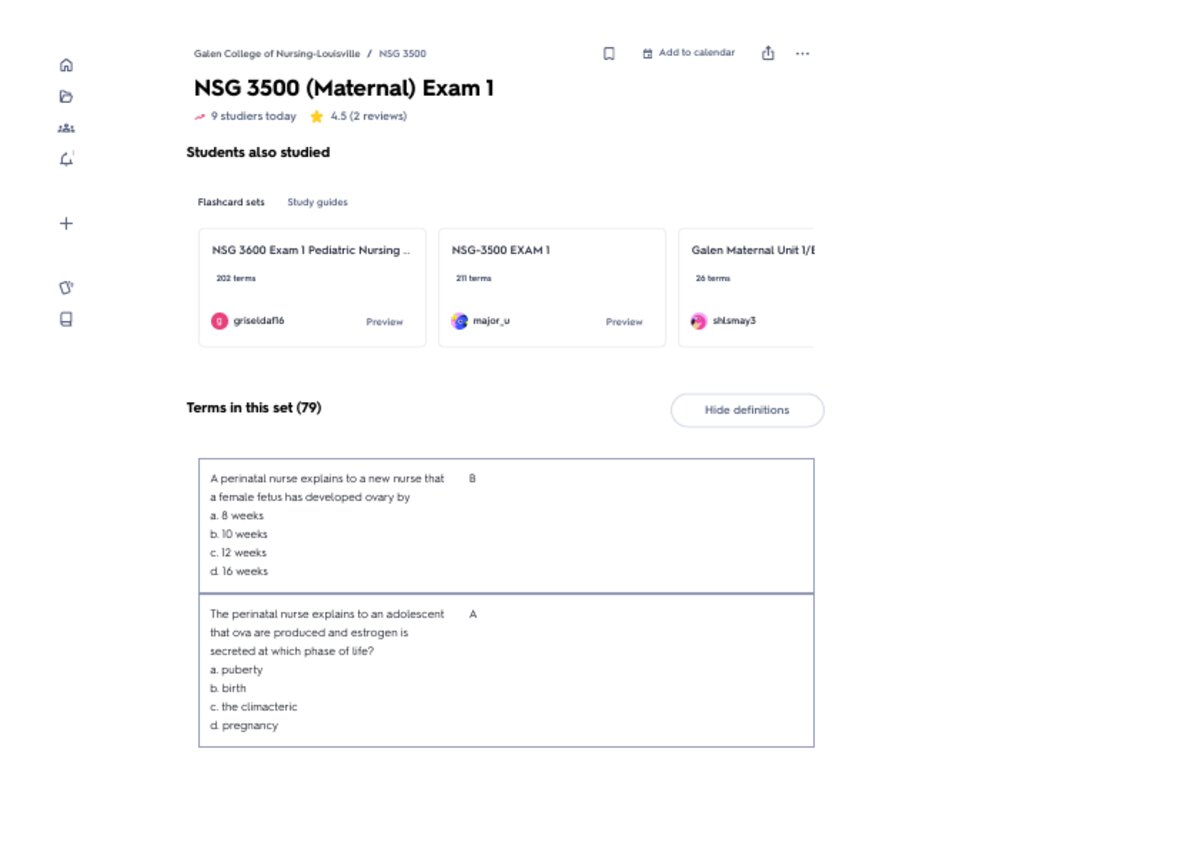
Task: Click the calendar icon beside Add to calendar
Action: 648,54
